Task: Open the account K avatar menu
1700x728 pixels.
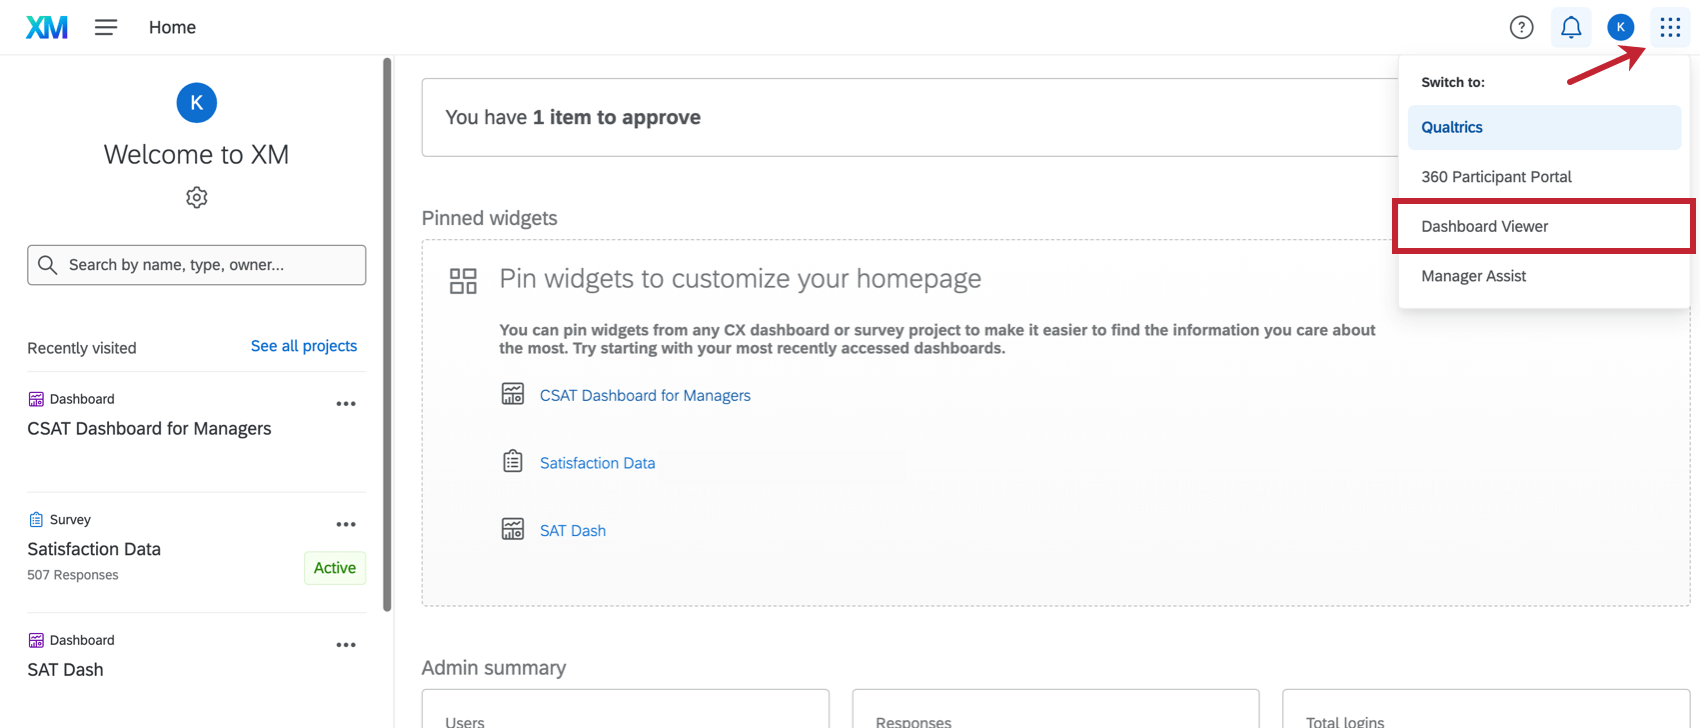Action: (x=1620, y=27)
